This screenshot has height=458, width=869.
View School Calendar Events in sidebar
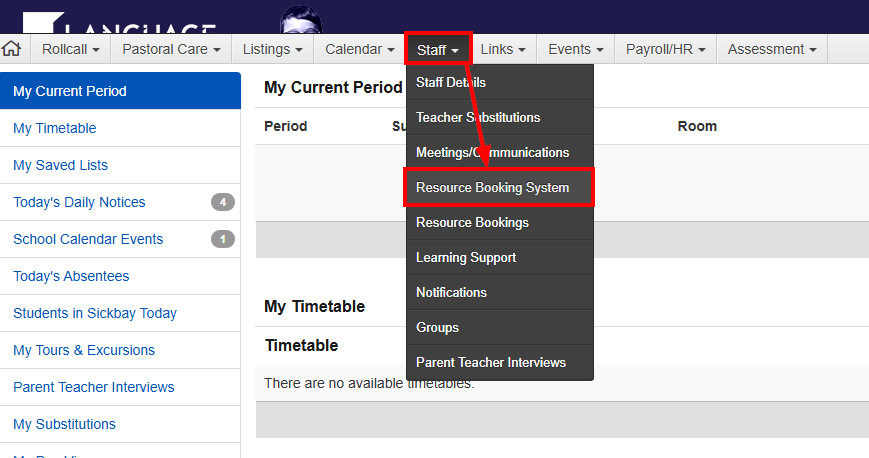point(88,239)
